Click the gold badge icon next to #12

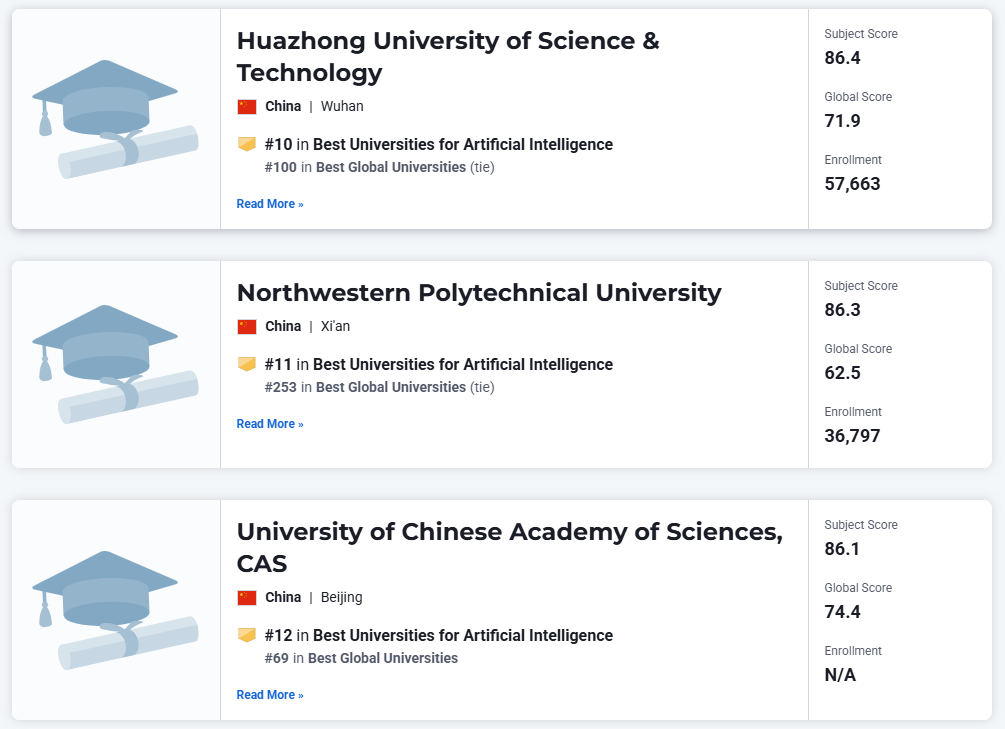(247, 635)
